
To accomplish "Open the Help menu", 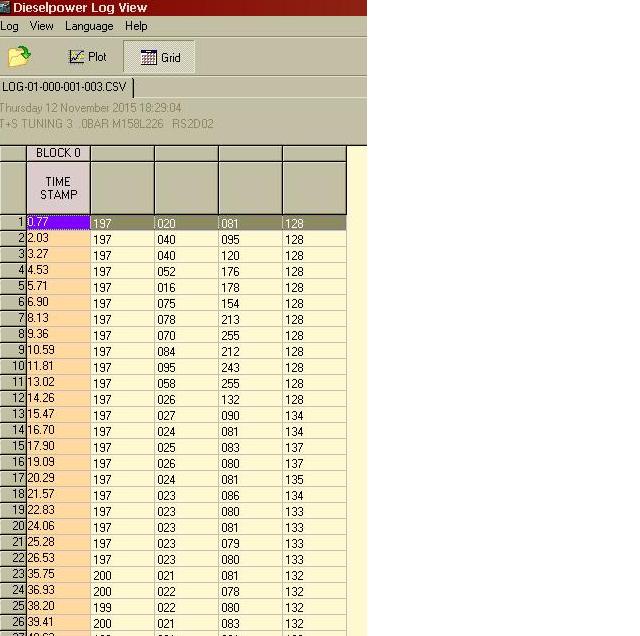I will [136, 26].
